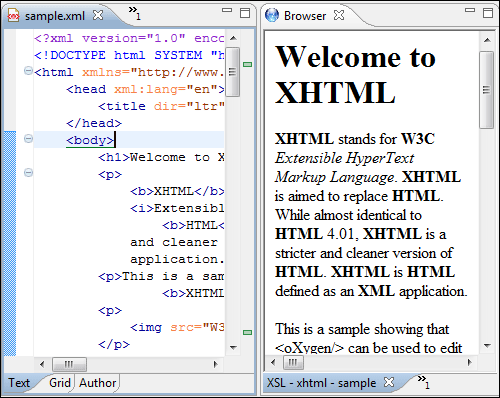
Task: Click editor horizontal scrollbar left arrow
Action: [x=42, y=364]
